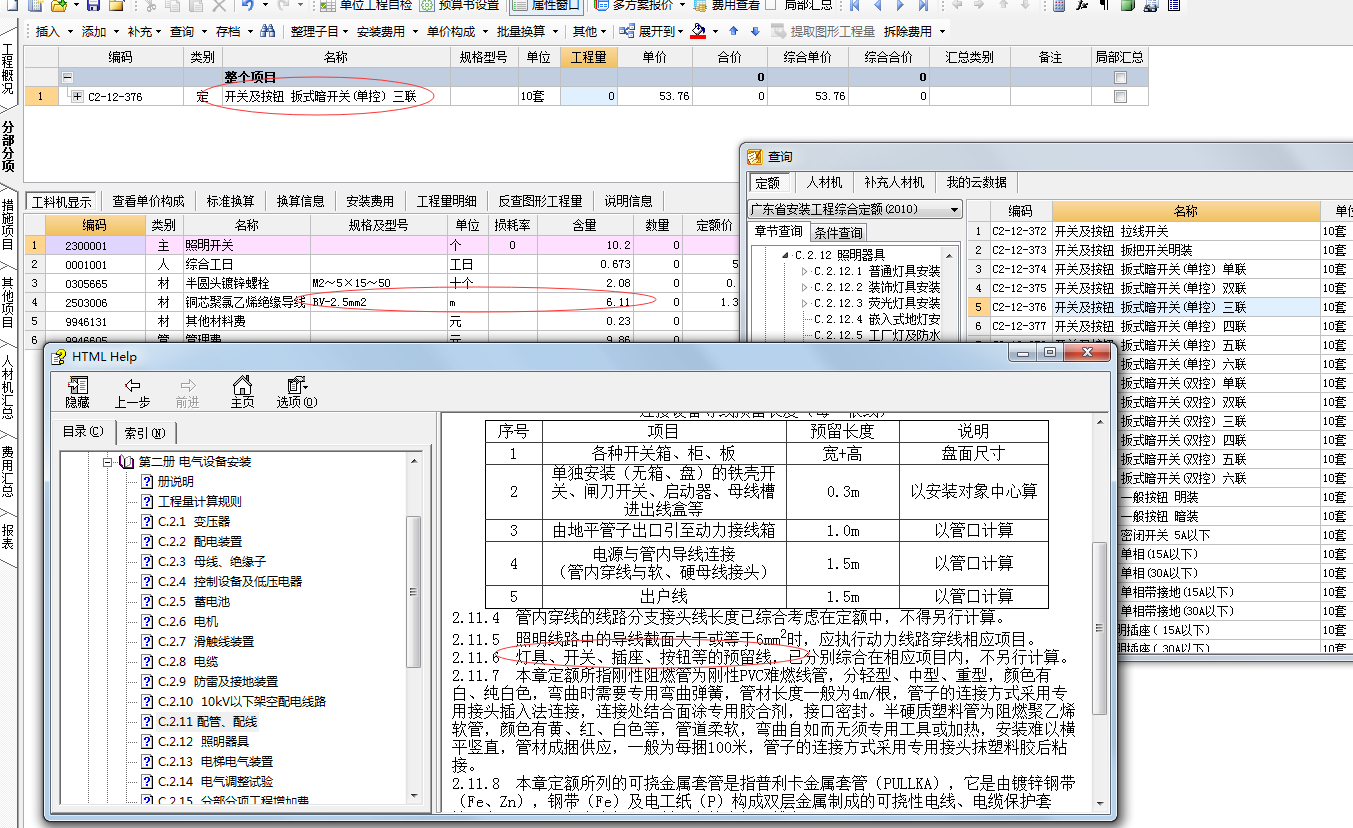Click the go-to-first record navigation icon
The height and width of the screenshot is (828, 1353).
pos(855,6)
